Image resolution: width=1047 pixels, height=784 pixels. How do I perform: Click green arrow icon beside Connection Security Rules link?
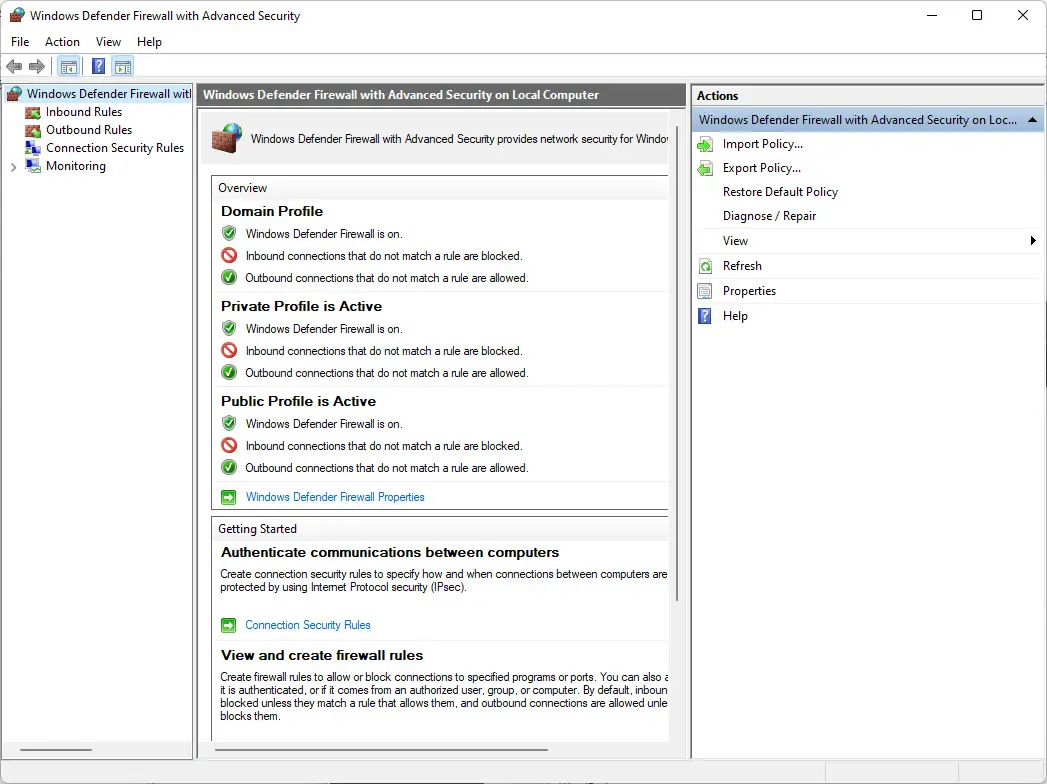(x=228, y=626)
